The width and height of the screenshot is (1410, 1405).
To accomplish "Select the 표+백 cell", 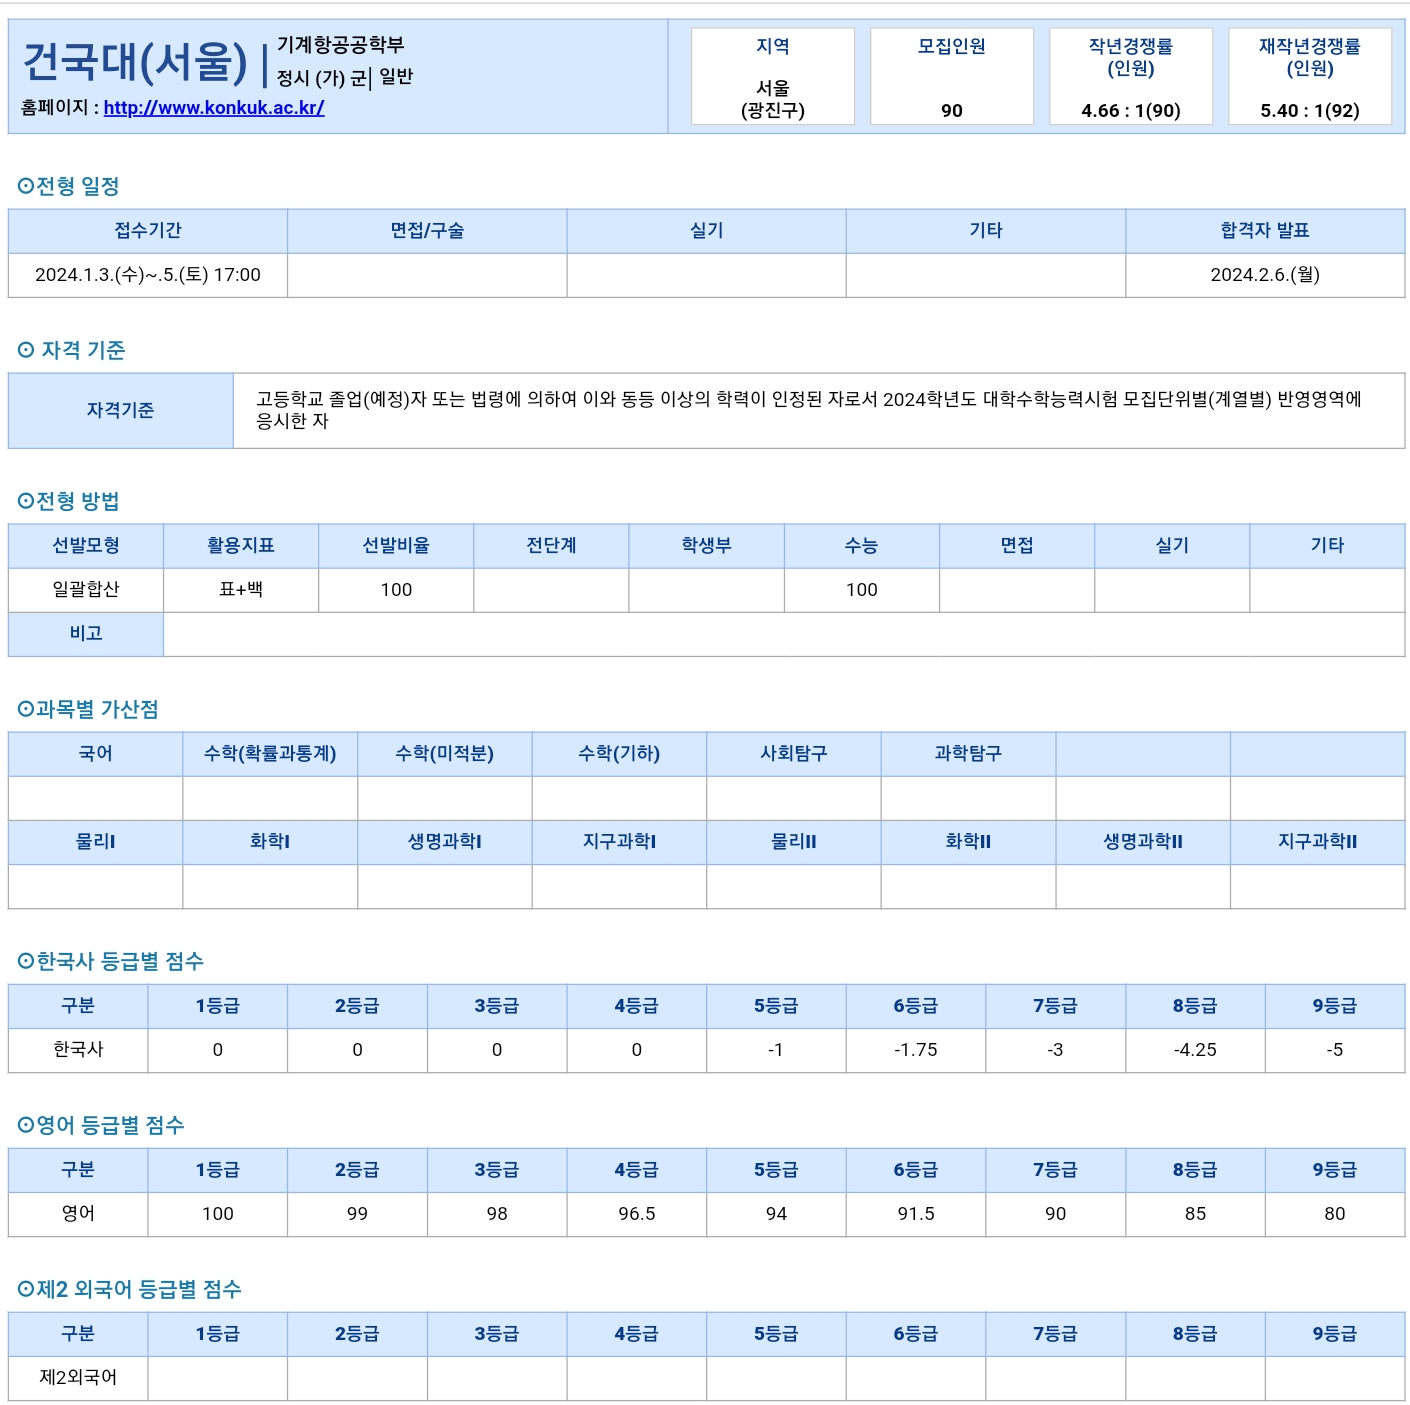I will coord(241,590).
